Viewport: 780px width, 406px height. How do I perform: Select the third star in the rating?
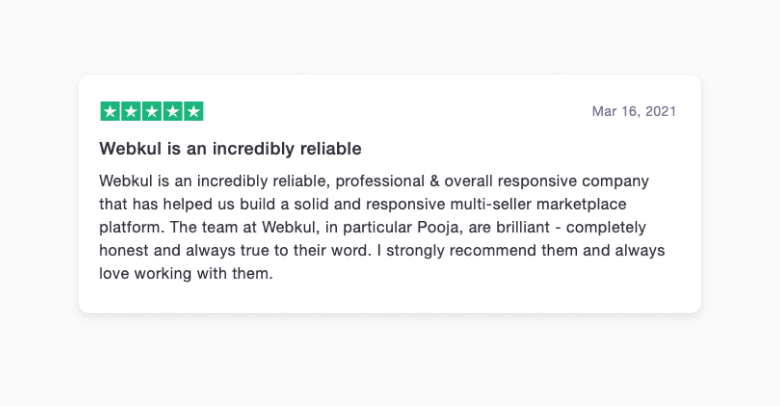(x=152, y=111)
